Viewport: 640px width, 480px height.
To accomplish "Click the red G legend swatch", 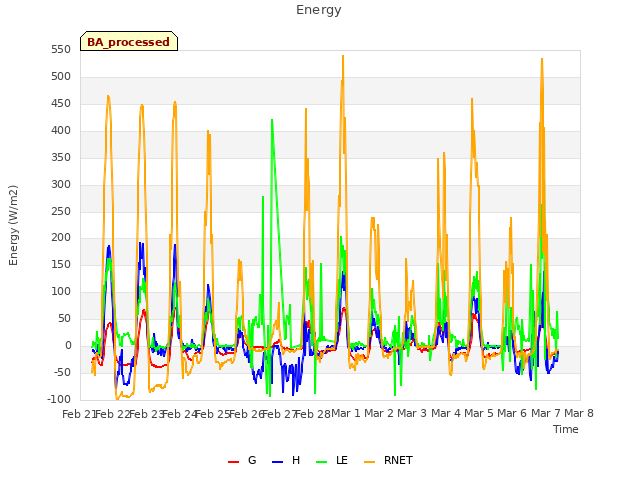I will pyautogui.click(x=233, y=462).
